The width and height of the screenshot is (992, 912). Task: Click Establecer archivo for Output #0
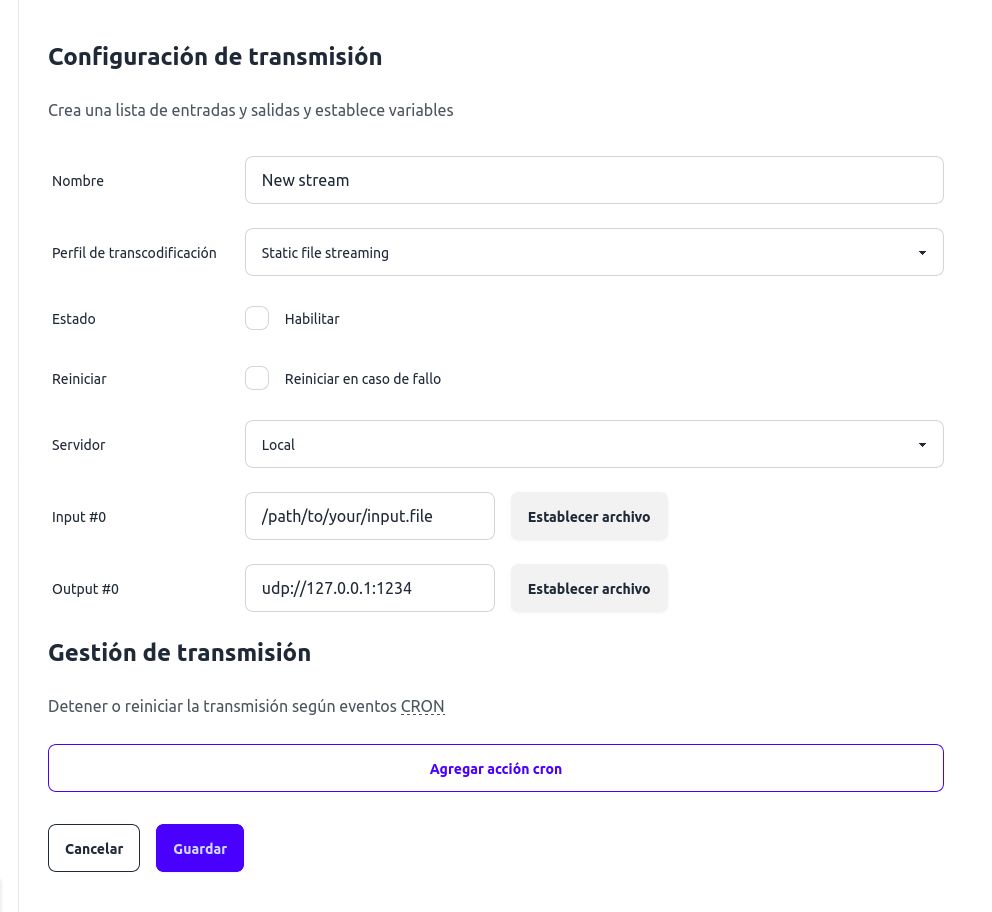click(589, 588)
